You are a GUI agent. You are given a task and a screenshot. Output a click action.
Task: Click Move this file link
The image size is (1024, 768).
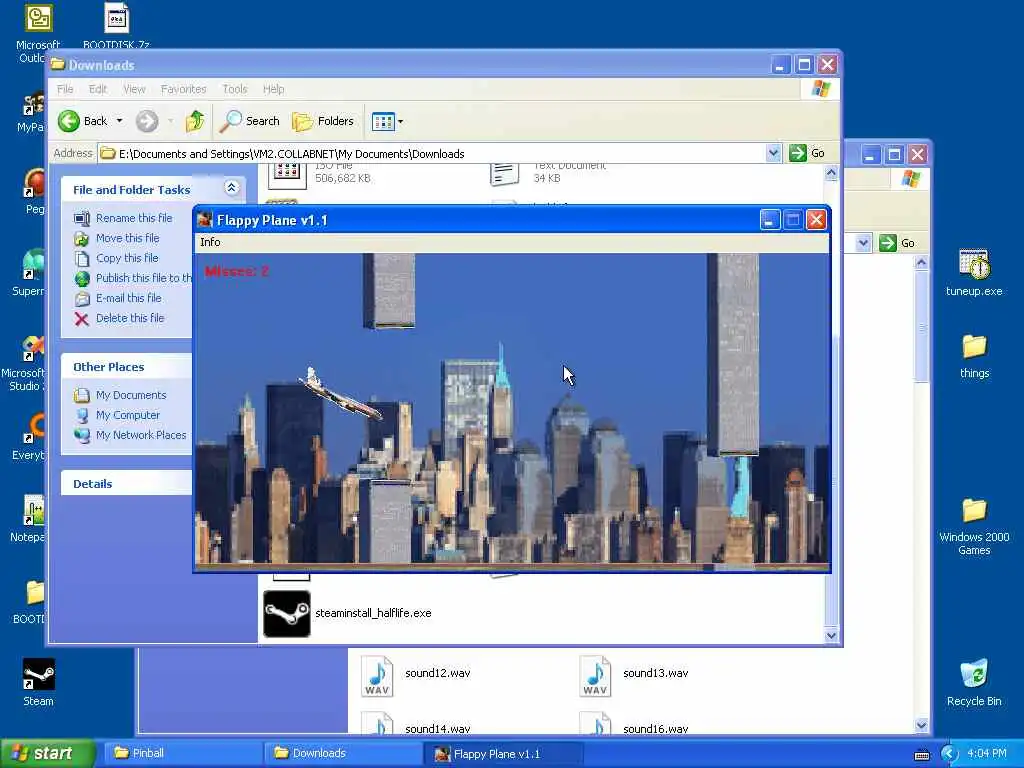[x=127, y=238]
